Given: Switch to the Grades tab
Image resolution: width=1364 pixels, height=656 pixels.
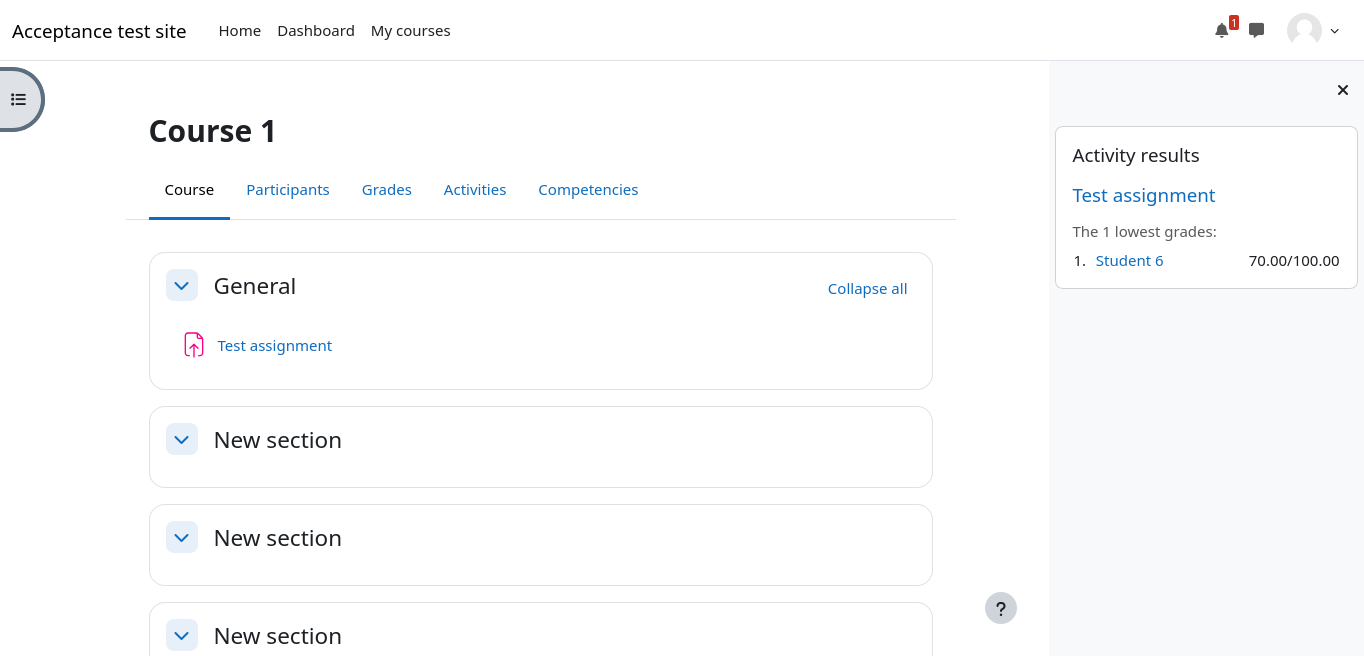Looking at the screenshot, I should [x=386, y=190].
